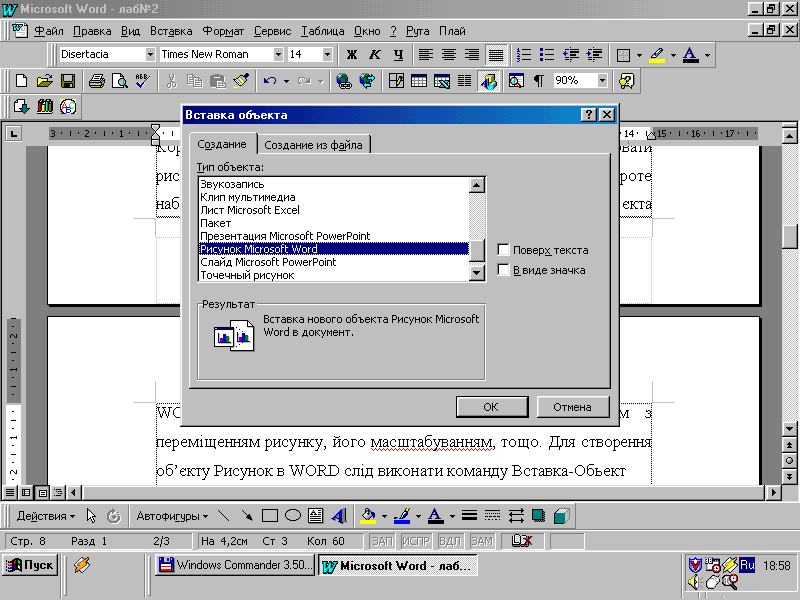Click the Paste clipboard icon
Image resolution: width=800 pixels, height=600 pixels.
pyautogui.click(x=218, y=81)
